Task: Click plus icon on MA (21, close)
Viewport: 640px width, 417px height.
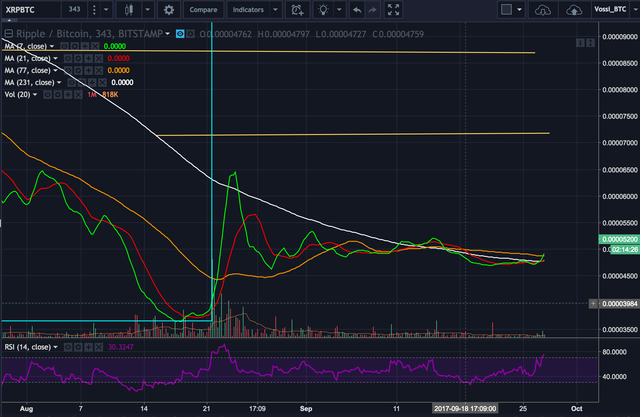Action: pos(89,58)
